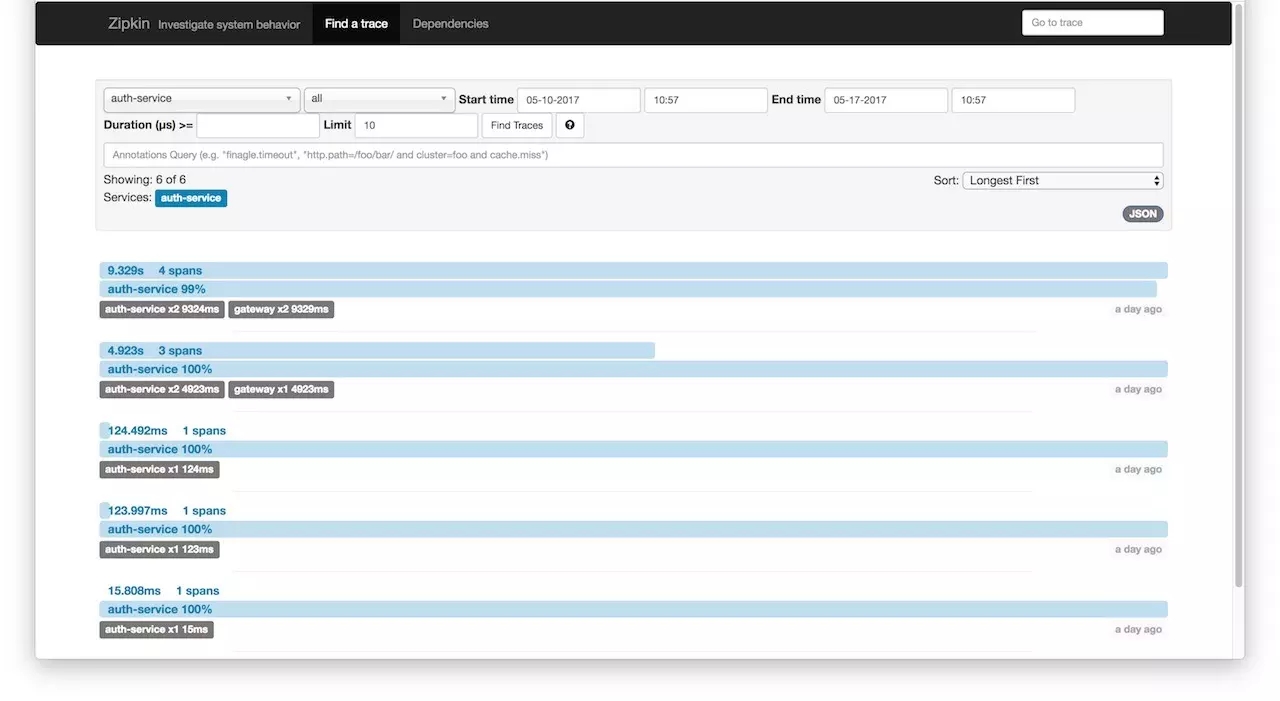Screen dimensions: 1280x701
Task: Click the End time date field
Action: click(x=886, y=100)
